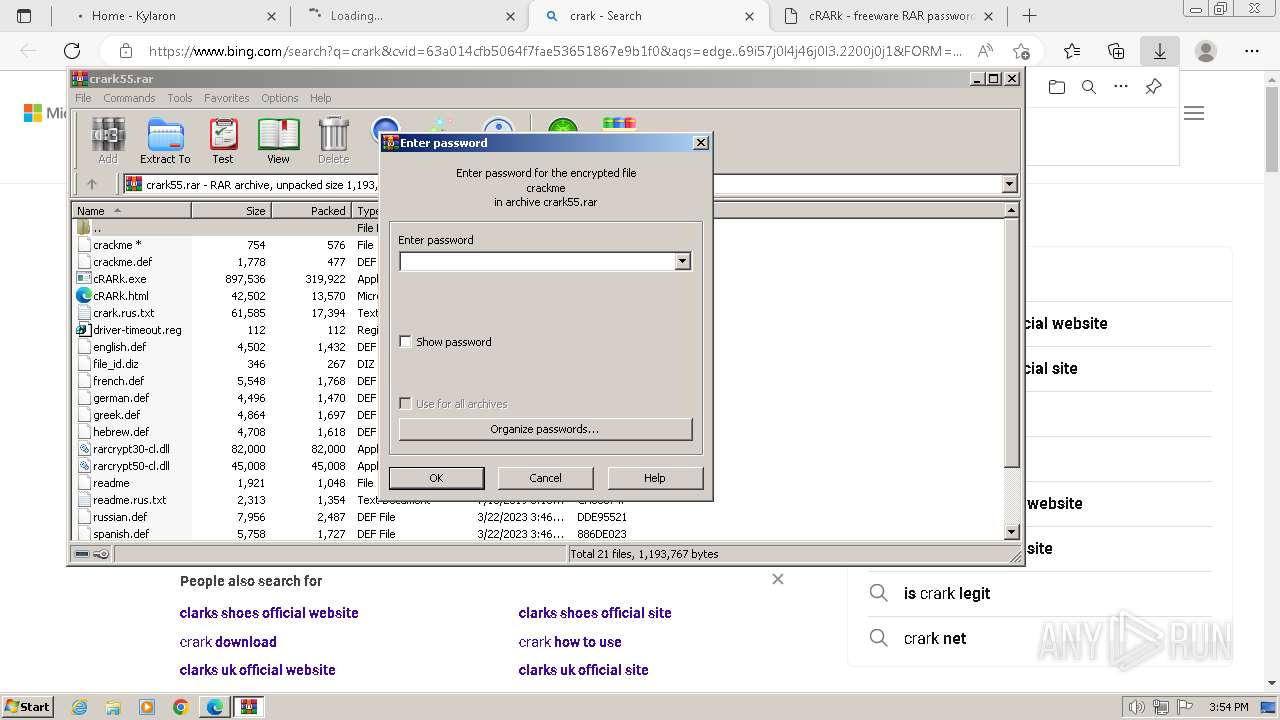Click the taskbar volume speaker icon

[x=1135, y=707]
